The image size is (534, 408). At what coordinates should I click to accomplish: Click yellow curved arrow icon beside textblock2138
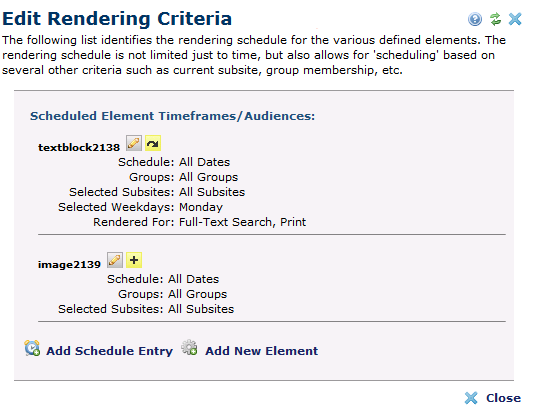[153, 143]
